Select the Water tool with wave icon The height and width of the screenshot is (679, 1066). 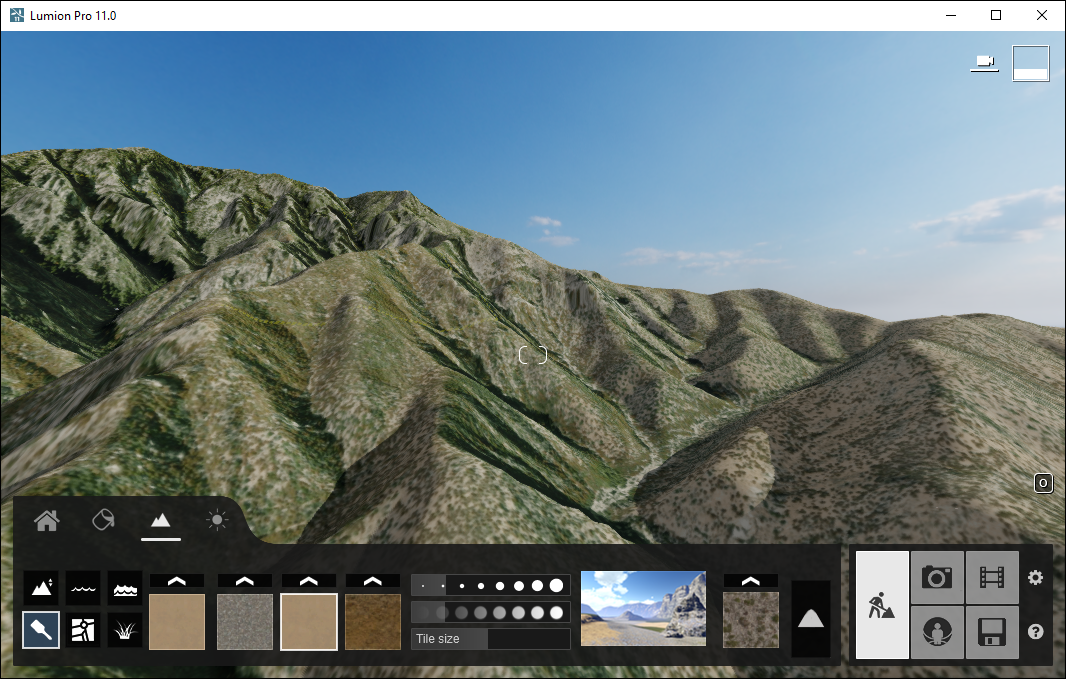[x=83, y=587]
